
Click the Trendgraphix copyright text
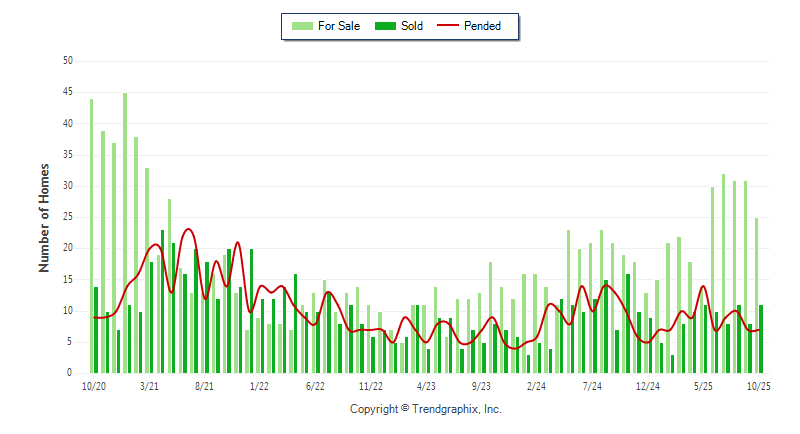[x=425, y=409]
